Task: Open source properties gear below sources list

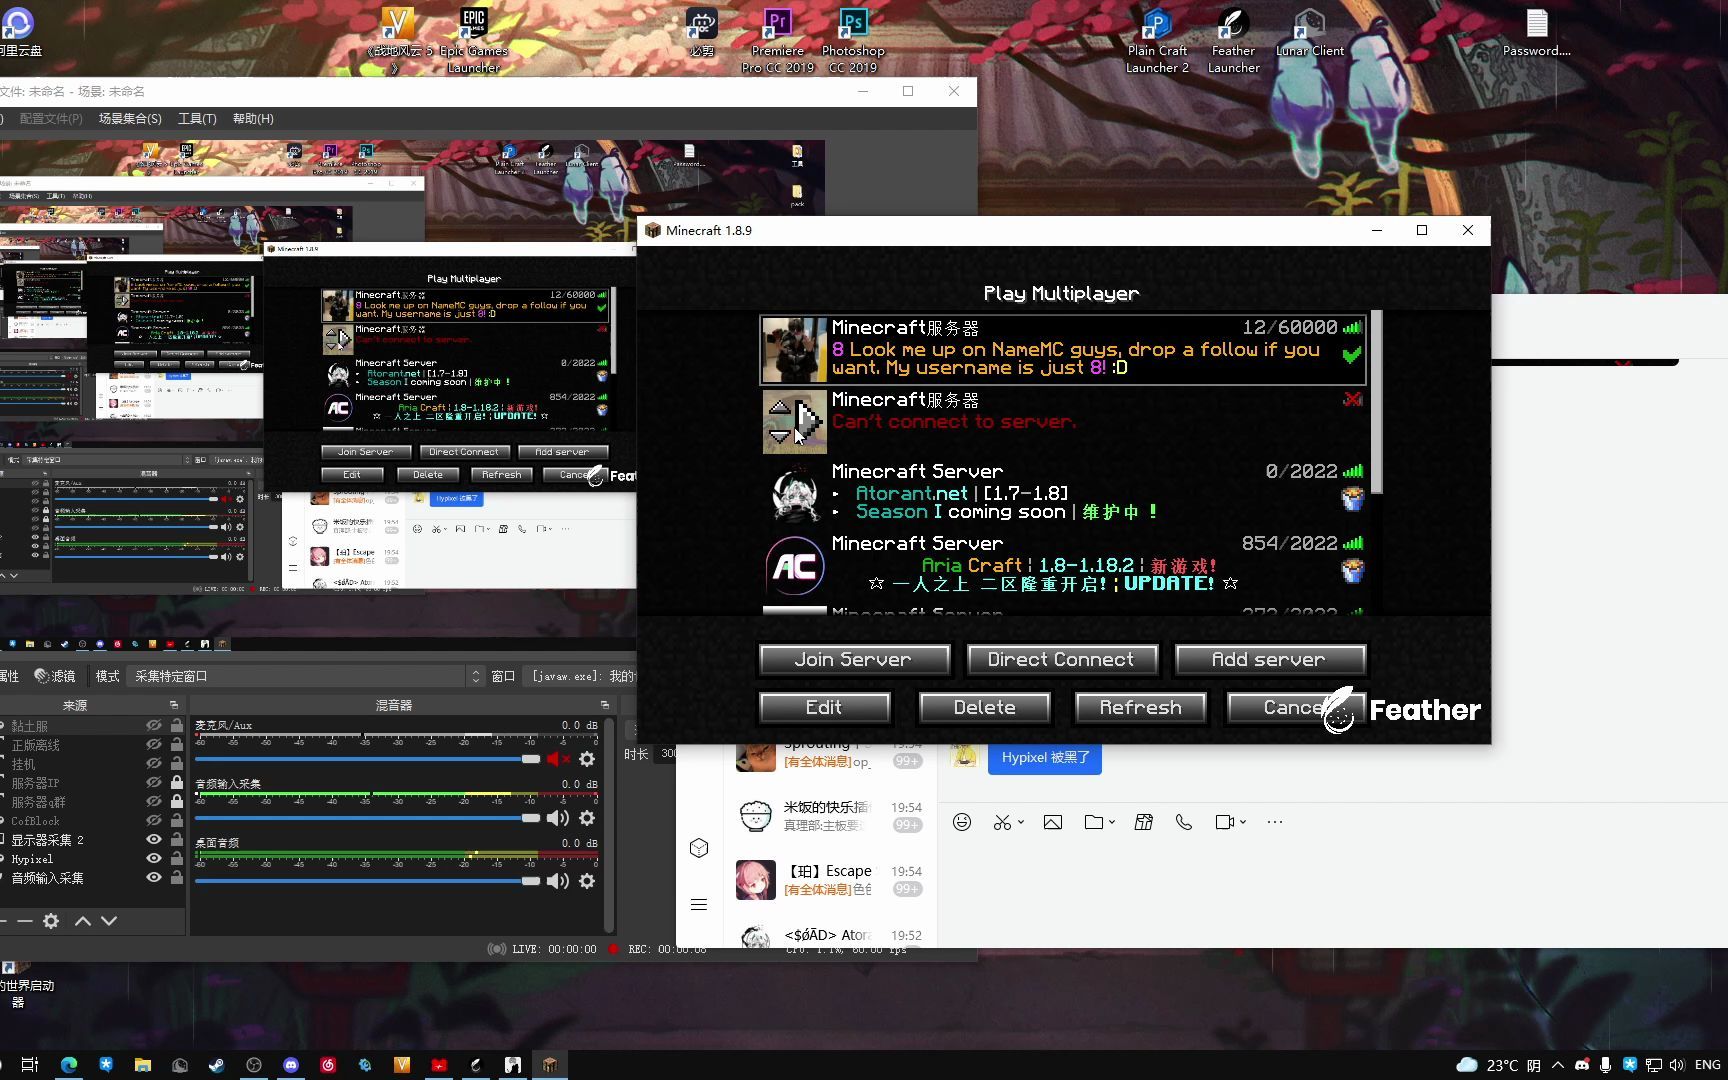Action: [x=51, y=921]
